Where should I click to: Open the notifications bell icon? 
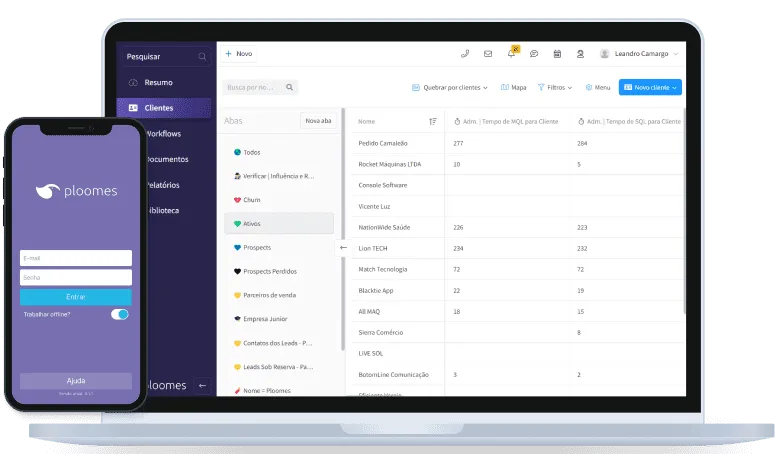tap(512, 54)
